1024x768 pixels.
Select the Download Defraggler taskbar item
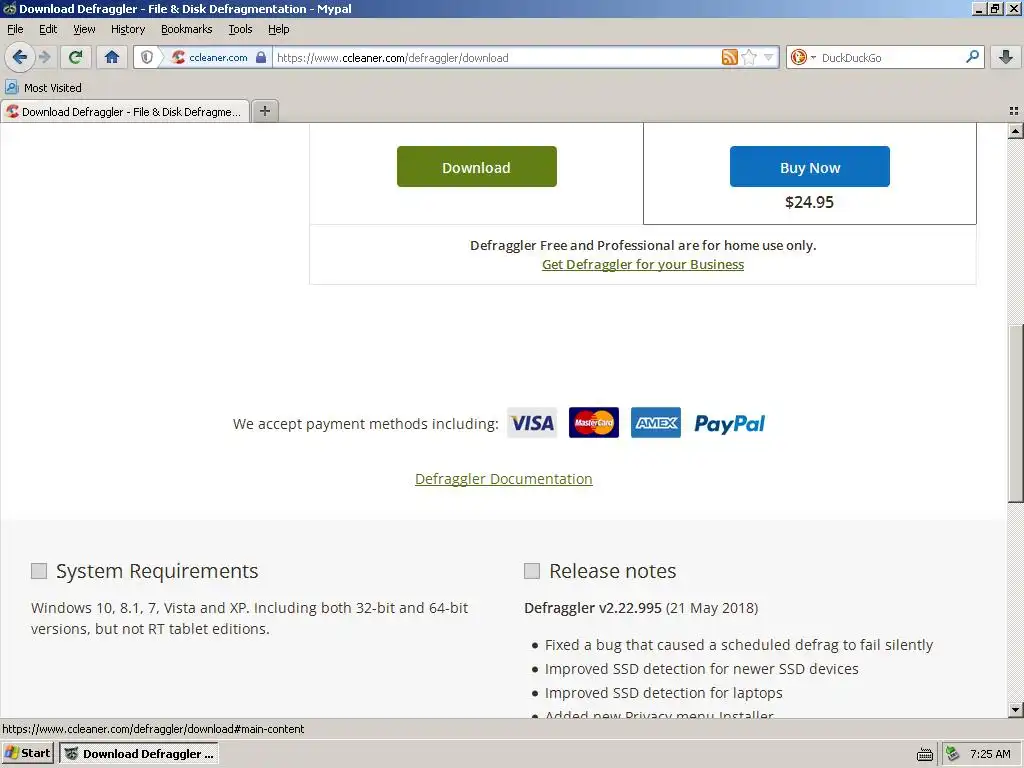[x=139, y=754]
